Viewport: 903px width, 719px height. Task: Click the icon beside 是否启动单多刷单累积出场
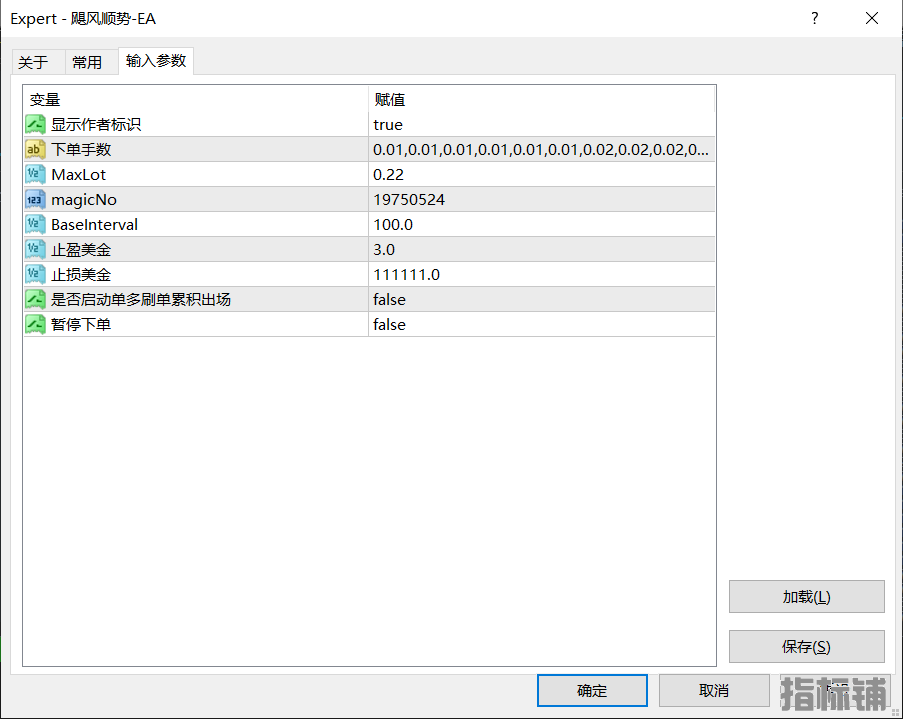36,300
